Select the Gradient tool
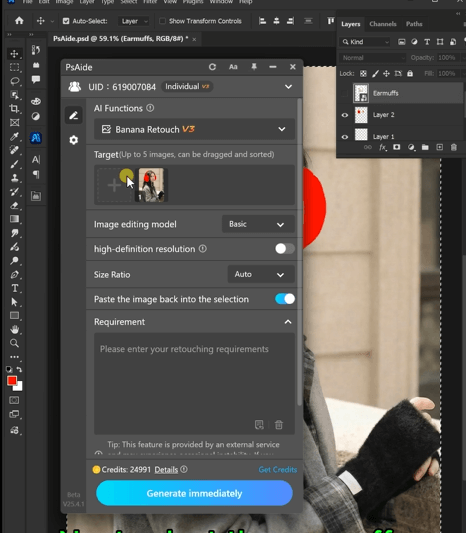The width and height of the screenshot is (466, 533). click(x=14, y=219)
